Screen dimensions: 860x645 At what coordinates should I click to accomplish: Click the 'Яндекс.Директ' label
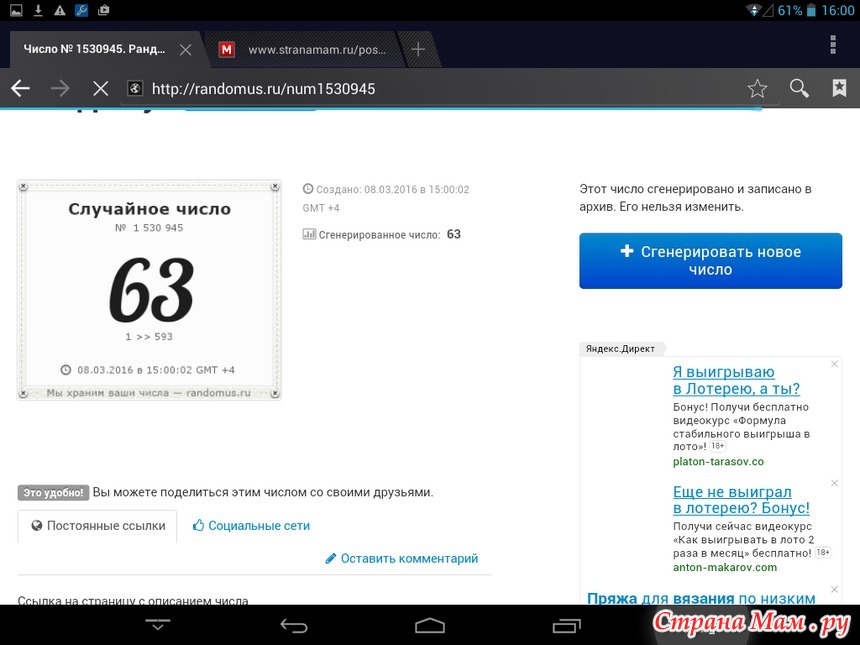(620, 349)
